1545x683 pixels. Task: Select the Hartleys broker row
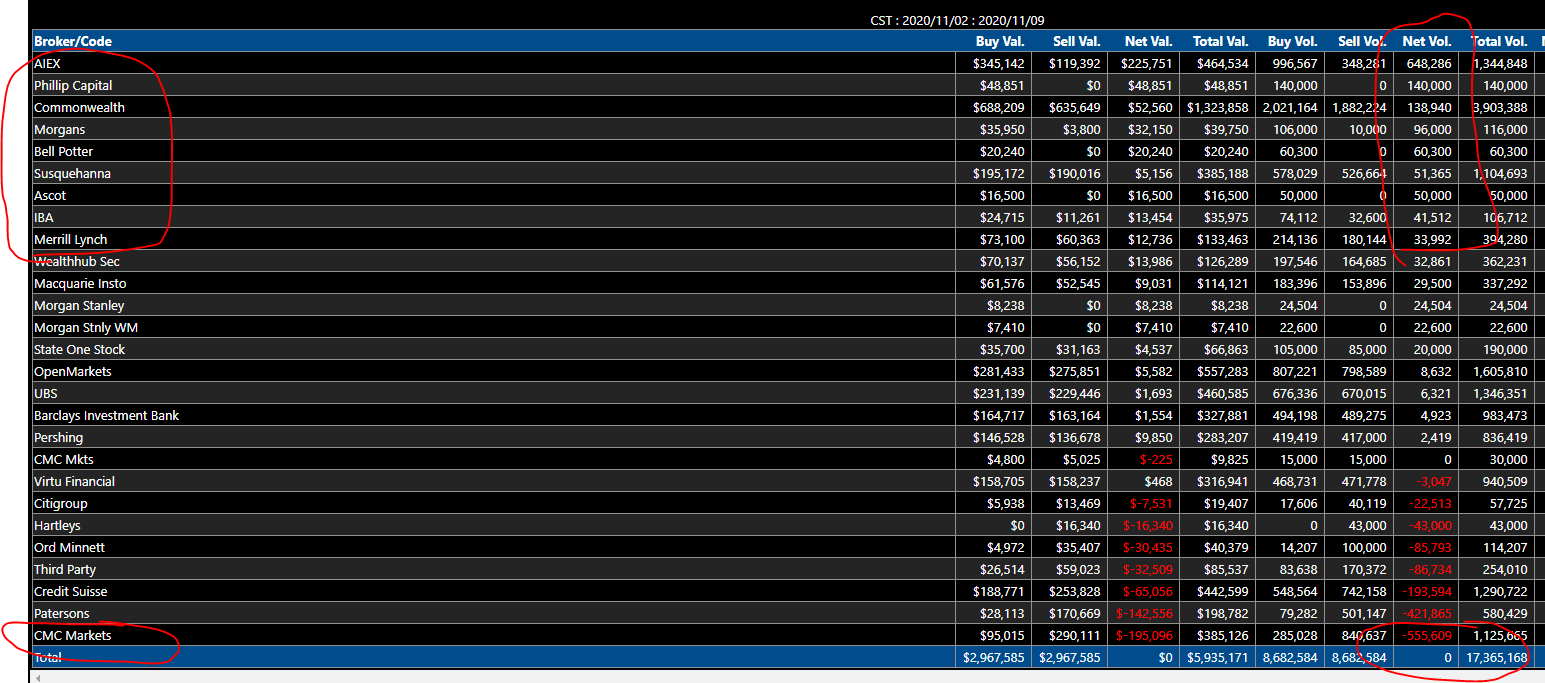[x=787, y=525]
